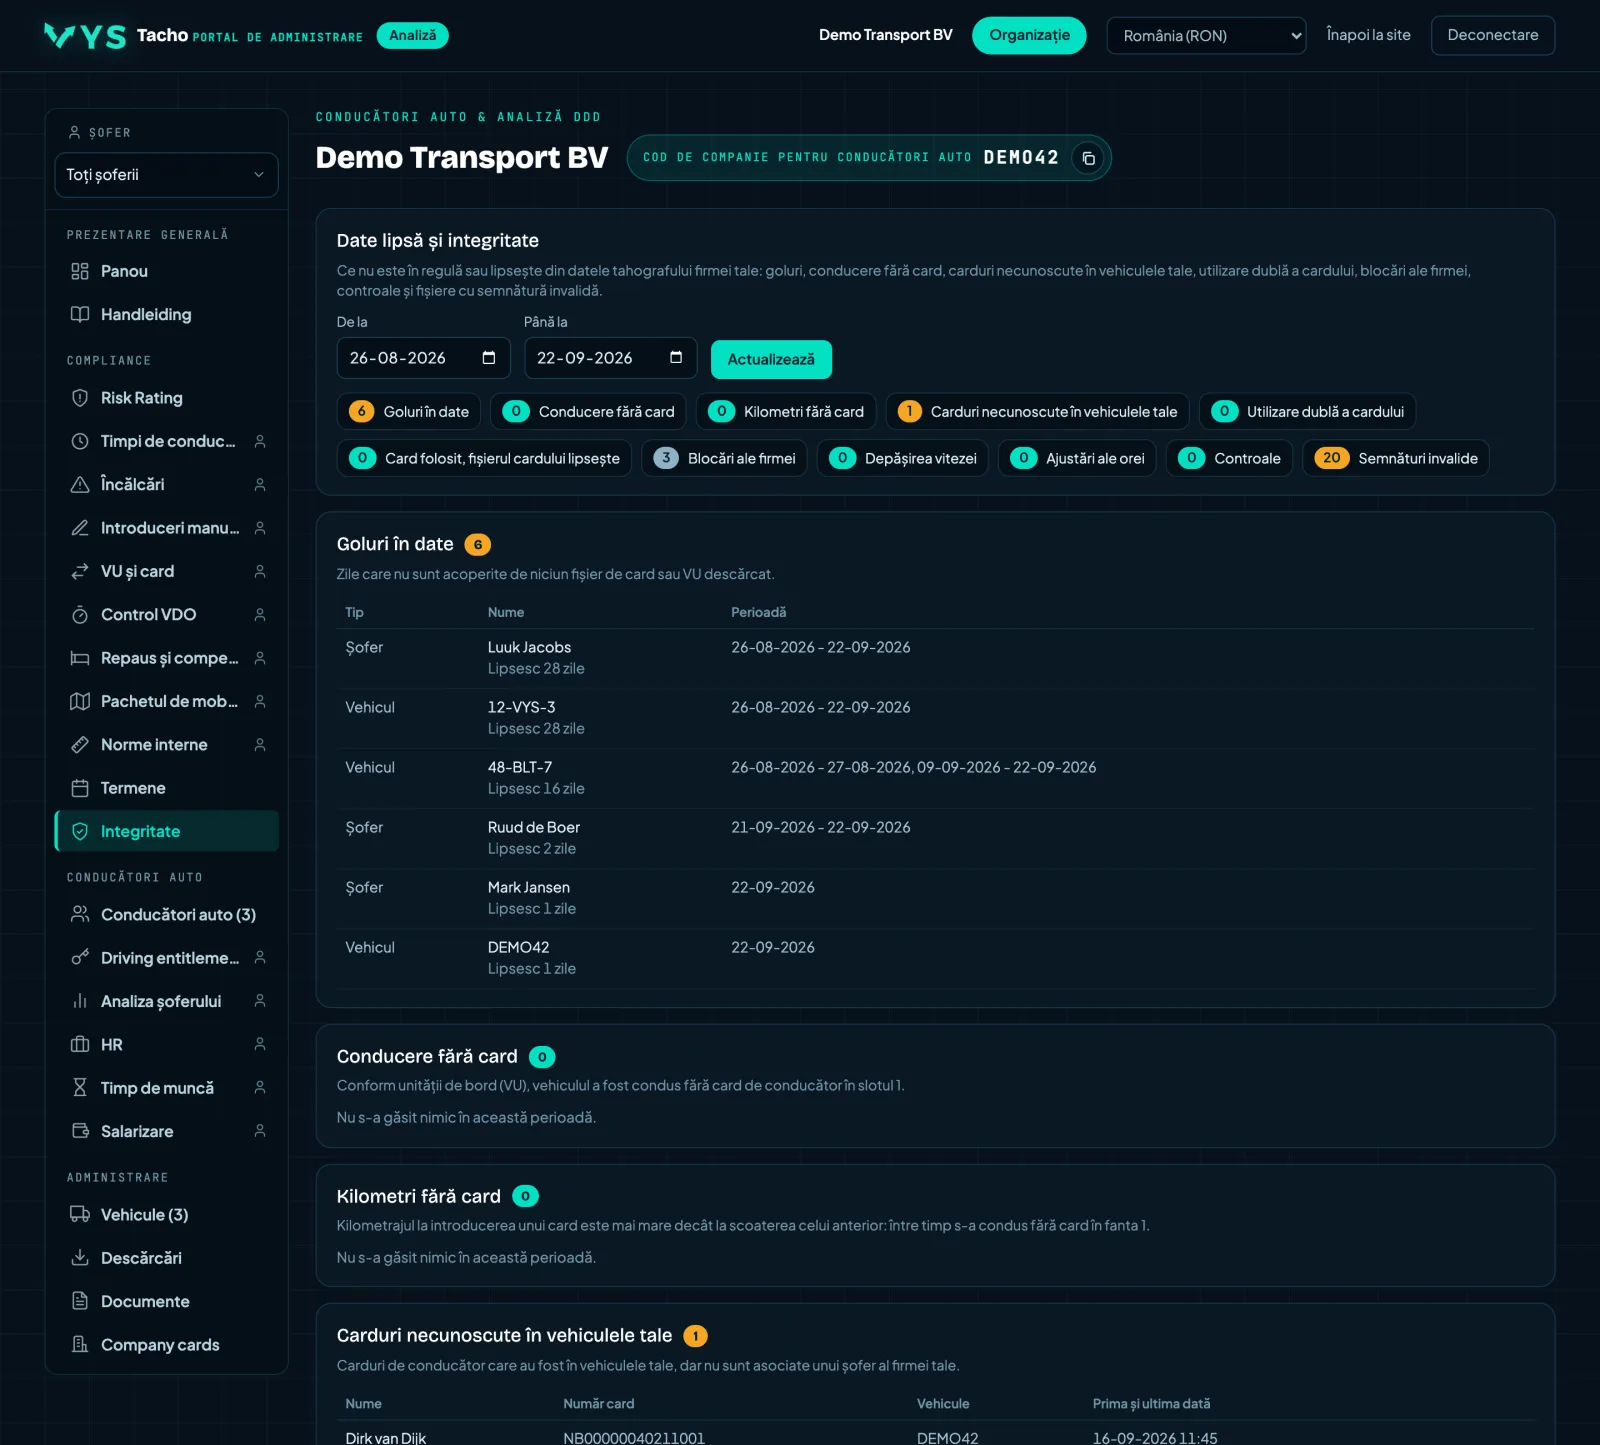
Task: Open Control VDO stopwatch icon
Action: click(80, 614)
